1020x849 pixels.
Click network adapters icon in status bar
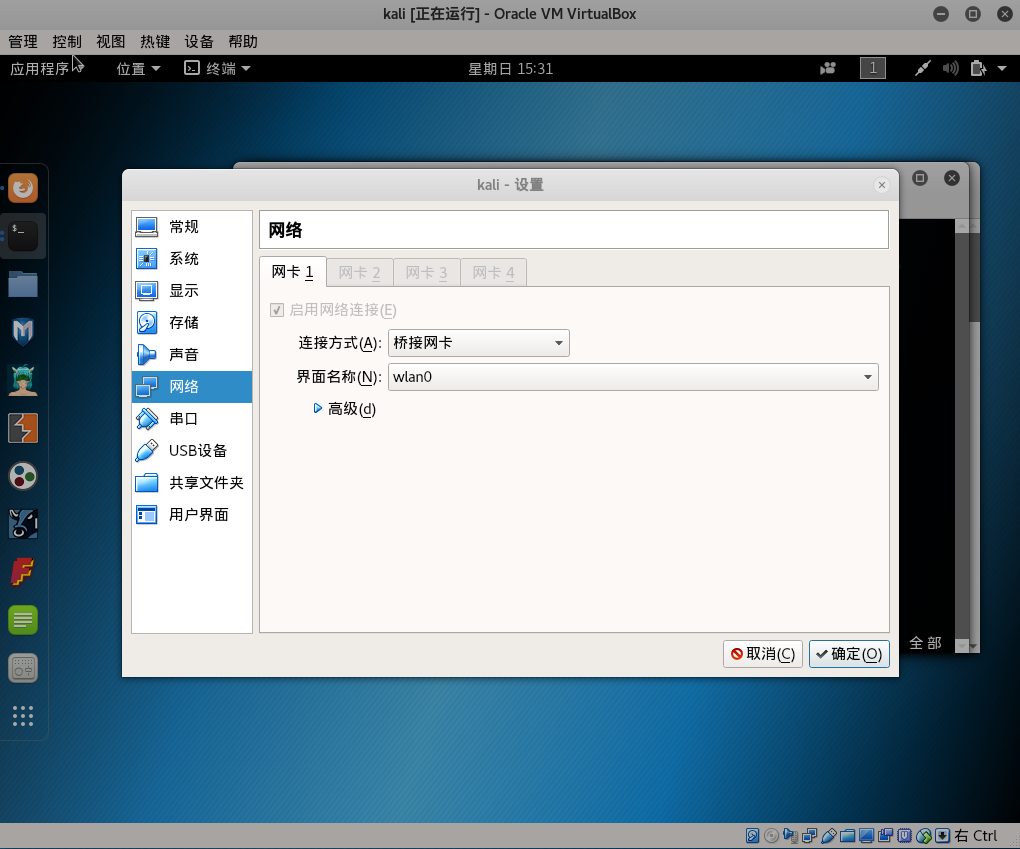pyautogui.click(x=809, y=836)
